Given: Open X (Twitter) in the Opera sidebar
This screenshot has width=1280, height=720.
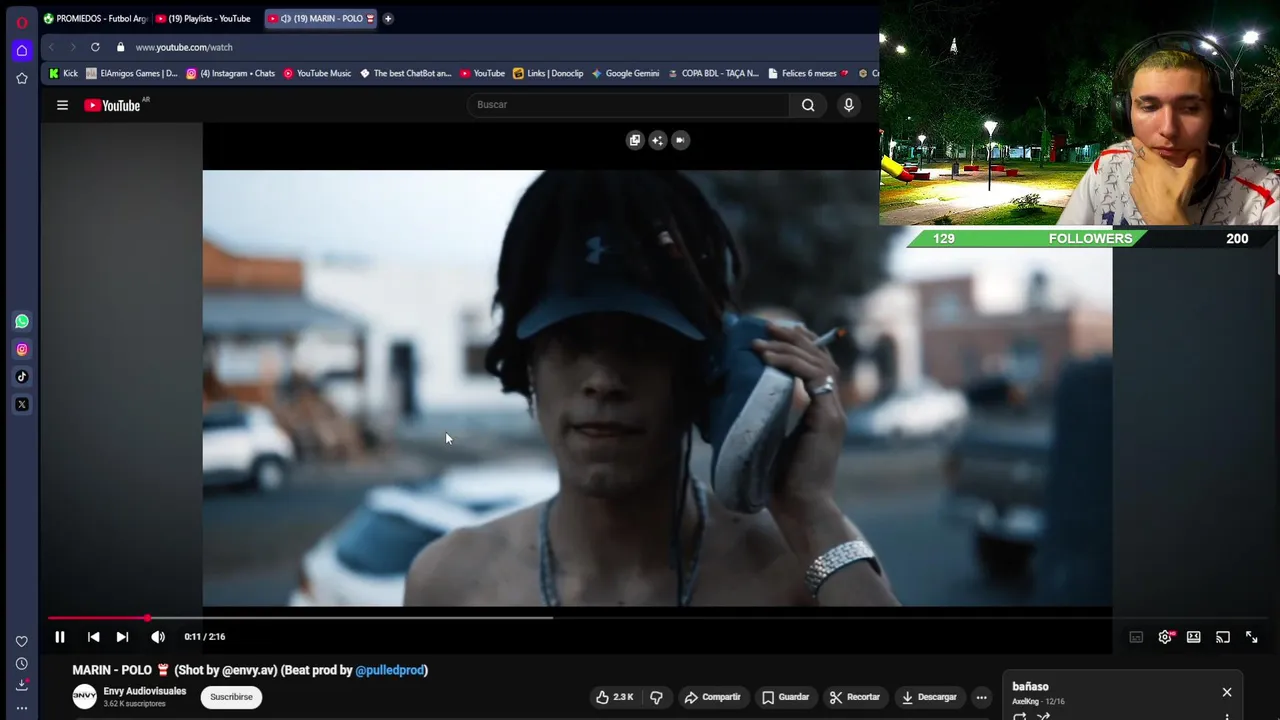Looking at the screenshot, I should 22,405.
